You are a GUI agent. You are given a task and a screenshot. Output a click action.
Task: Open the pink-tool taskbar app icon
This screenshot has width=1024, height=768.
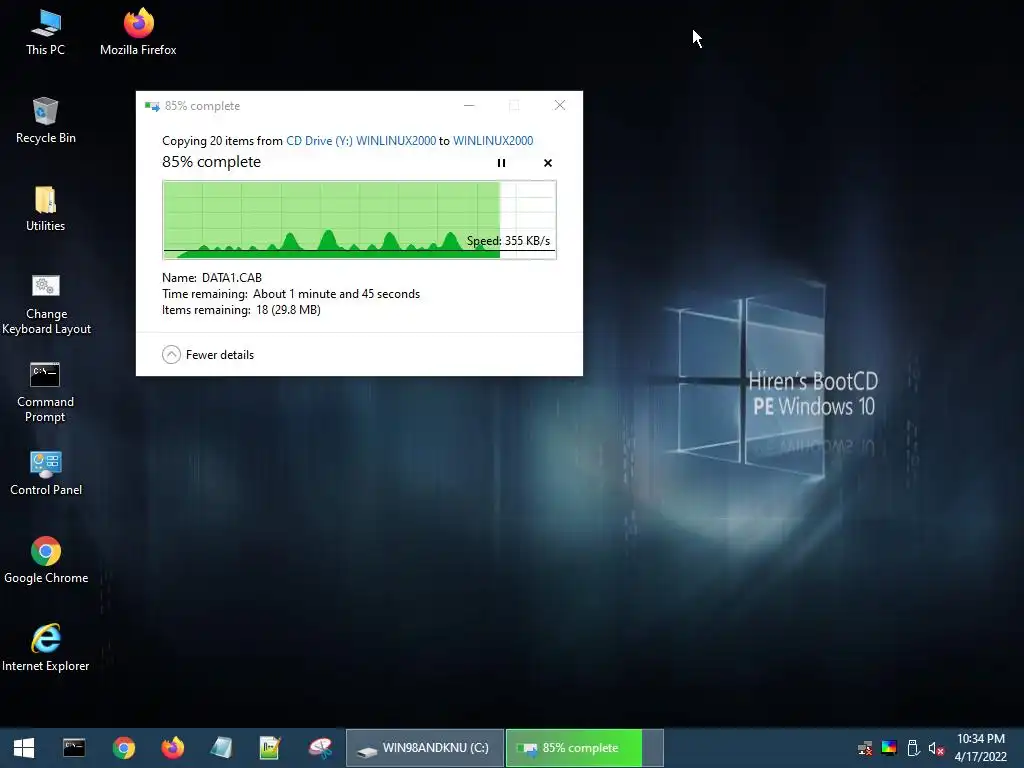(320, 748)
